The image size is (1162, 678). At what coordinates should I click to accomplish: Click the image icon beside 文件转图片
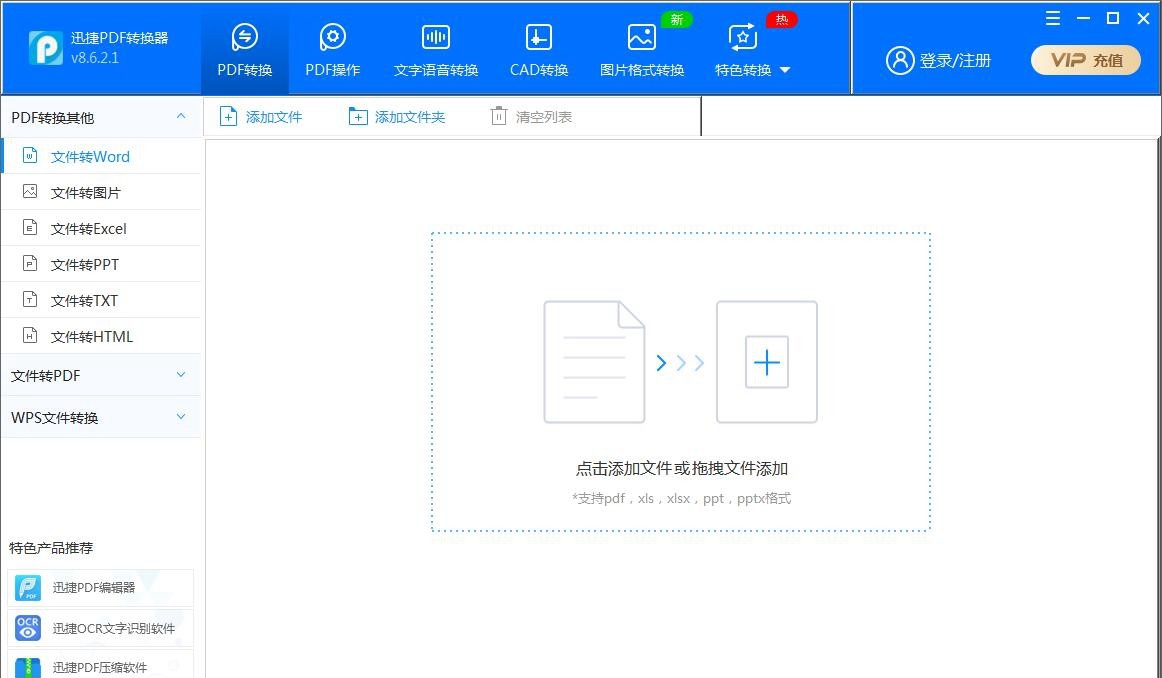point(30,192)
